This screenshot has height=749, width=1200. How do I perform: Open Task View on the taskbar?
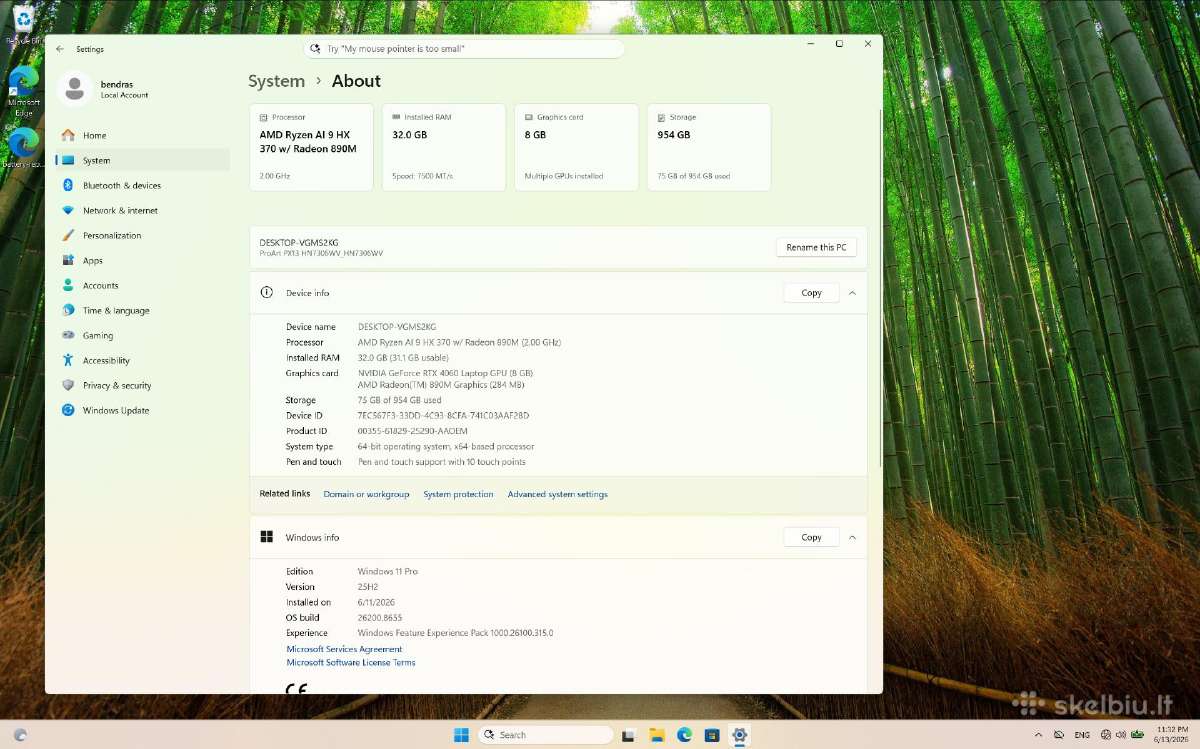628,735
